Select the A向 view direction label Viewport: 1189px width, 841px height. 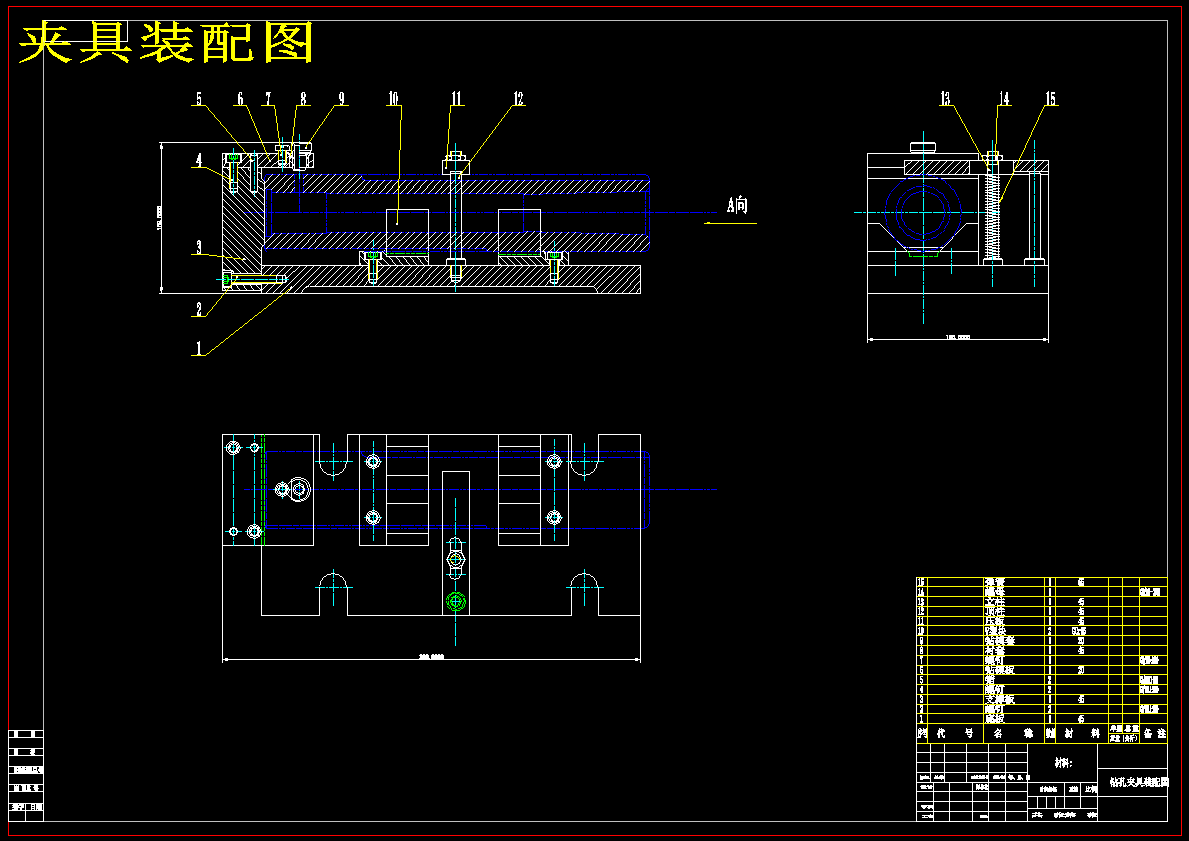click(x=737, y=205)
